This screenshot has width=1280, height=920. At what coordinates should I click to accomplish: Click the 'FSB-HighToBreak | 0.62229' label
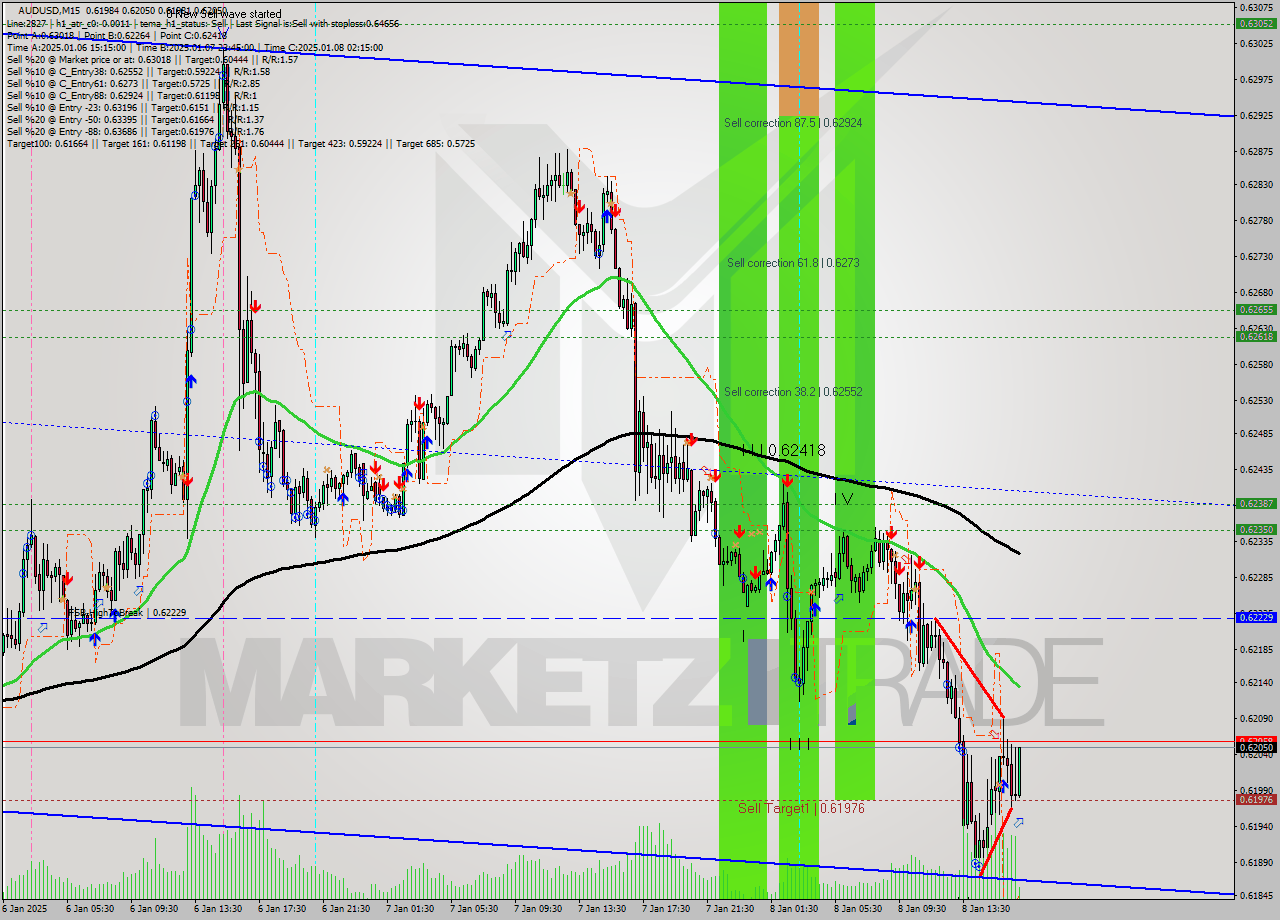pos(126,613)
